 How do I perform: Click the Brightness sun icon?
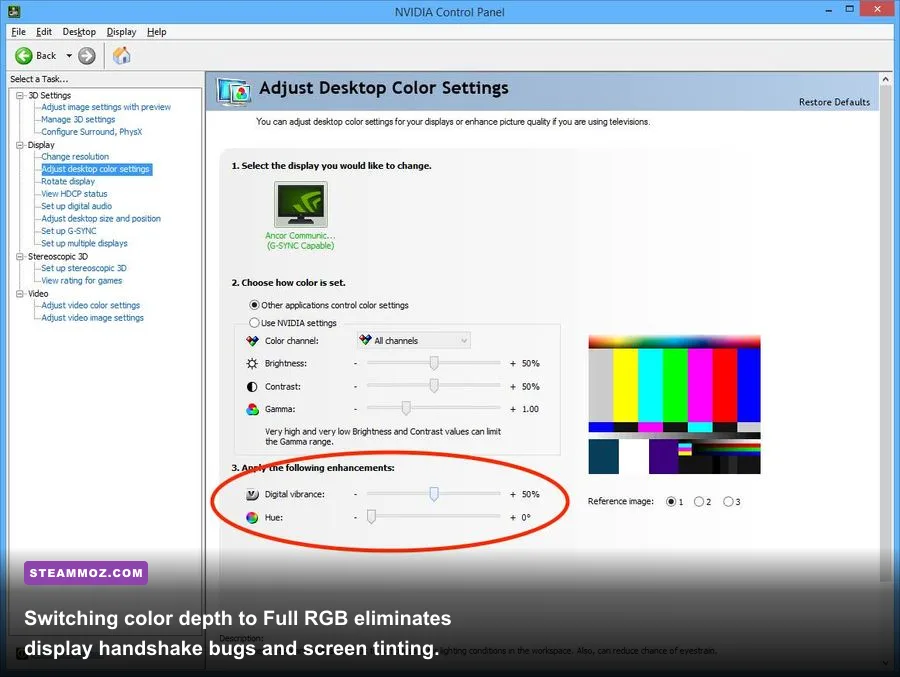(x=252, y=363)
